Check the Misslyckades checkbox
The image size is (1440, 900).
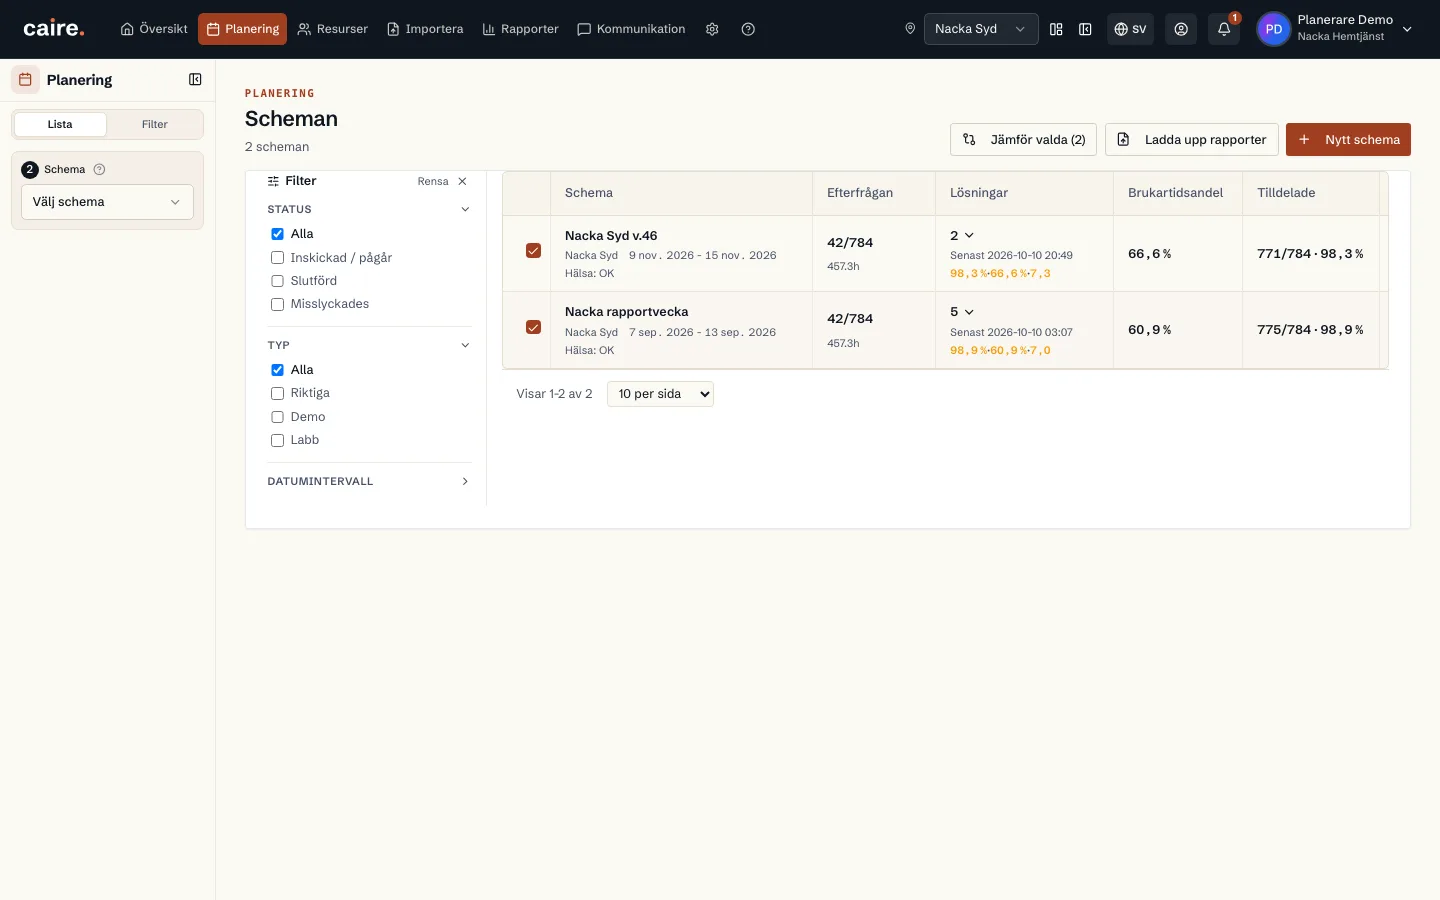point(277,304)
